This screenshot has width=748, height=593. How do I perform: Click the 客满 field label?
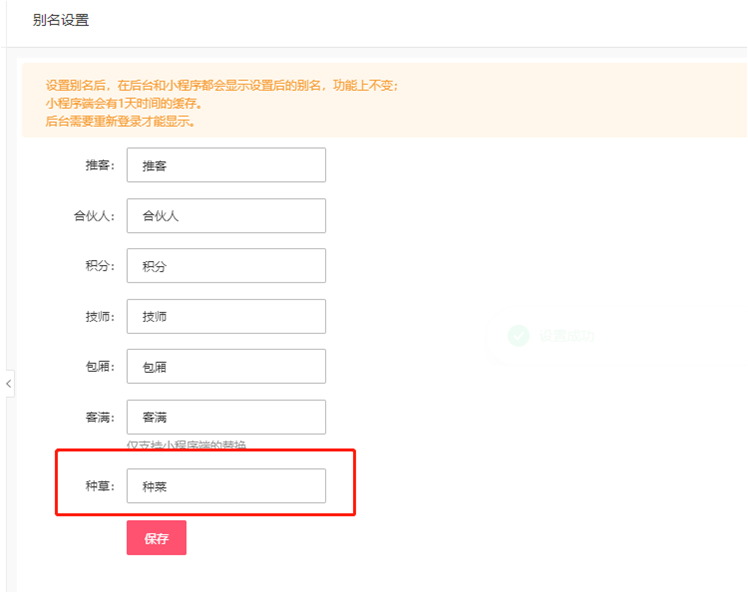[x=100, y=417]
